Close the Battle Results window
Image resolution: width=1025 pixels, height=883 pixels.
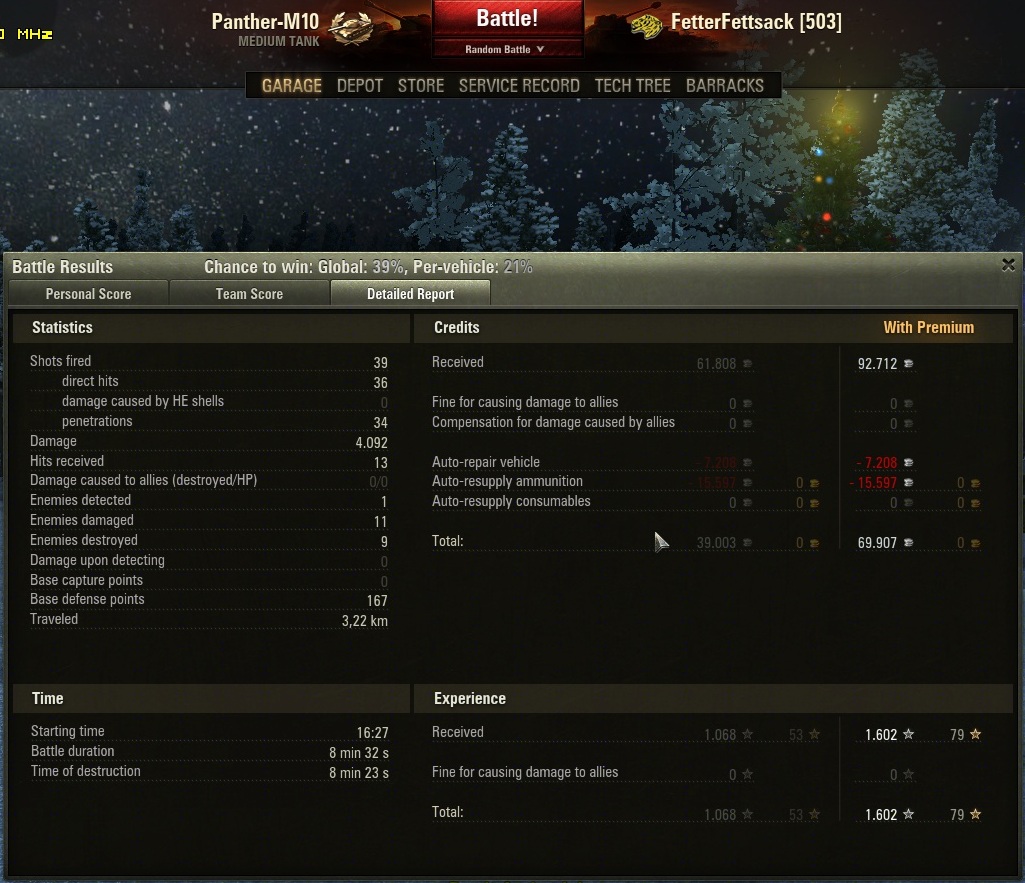[1008, 265]
